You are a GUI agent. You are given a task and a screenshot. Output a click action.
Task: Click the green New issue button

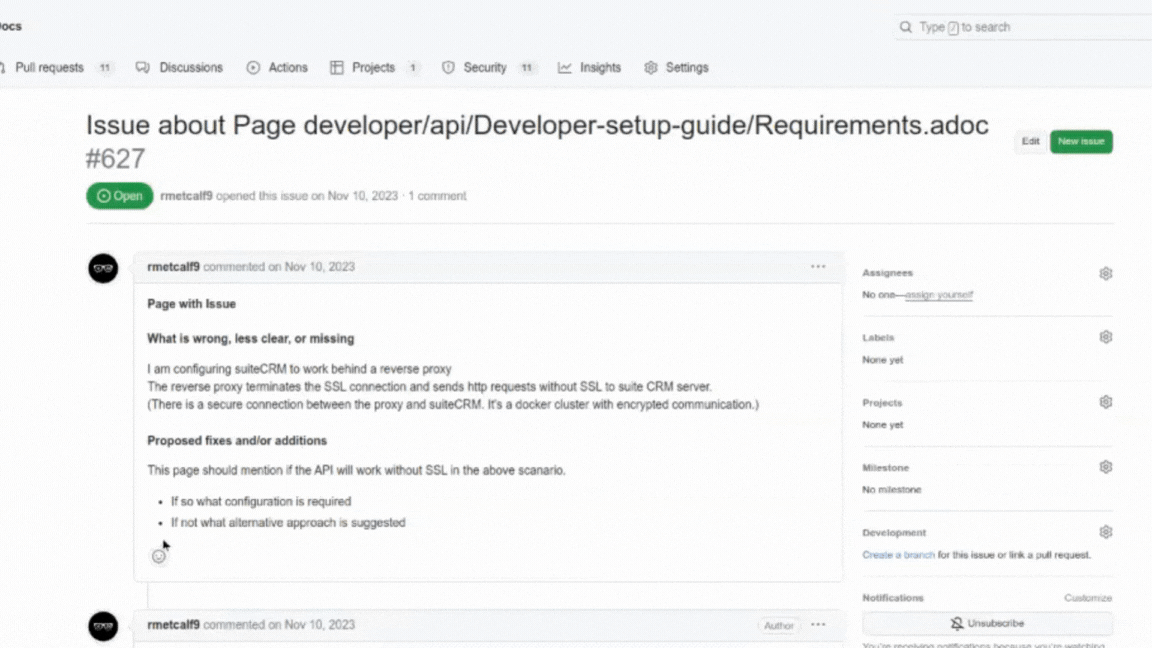coord(1080,142)
